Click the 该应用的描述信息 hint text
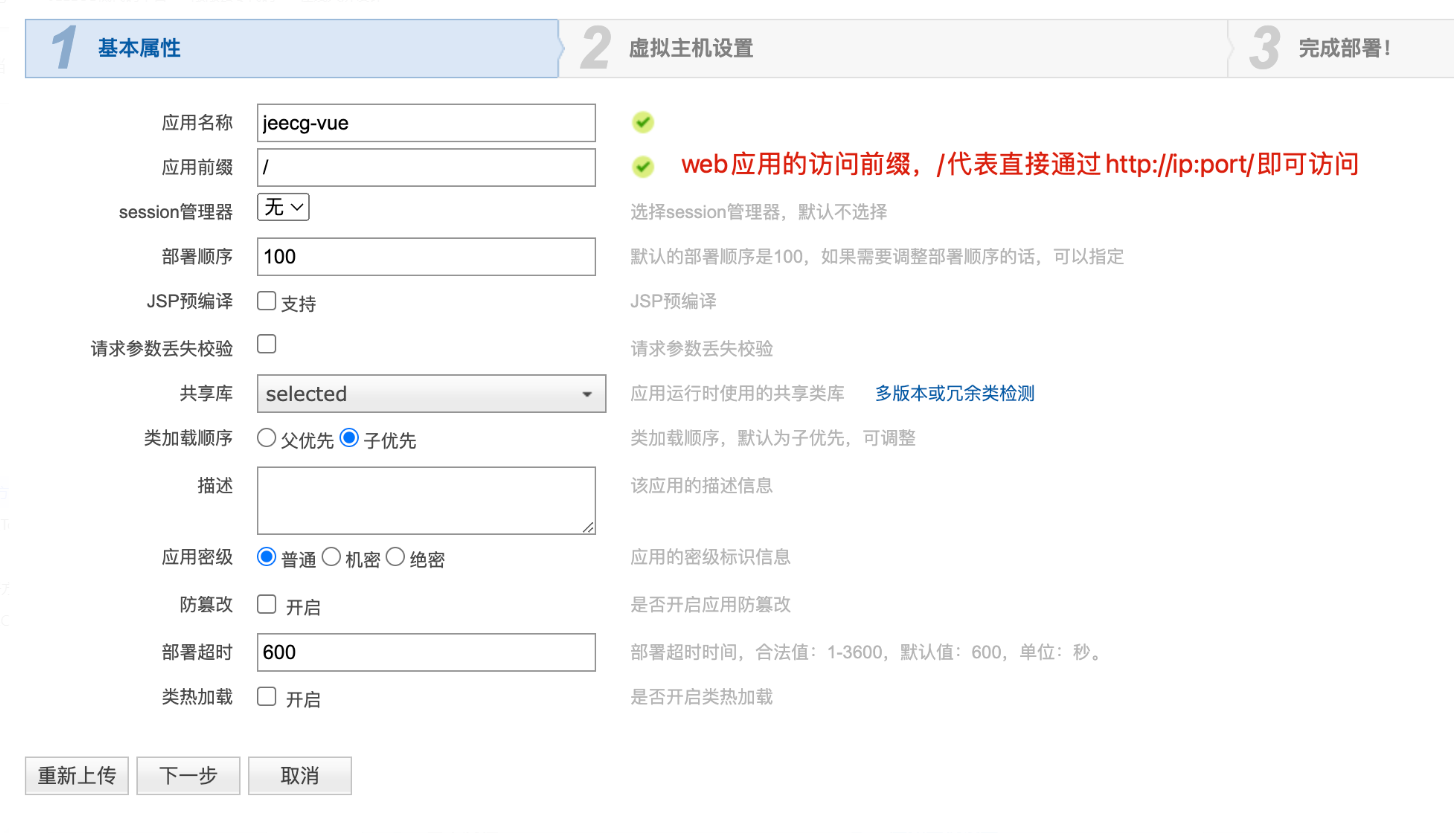Screen dimensions: 1454x833 tap(701, 485)
